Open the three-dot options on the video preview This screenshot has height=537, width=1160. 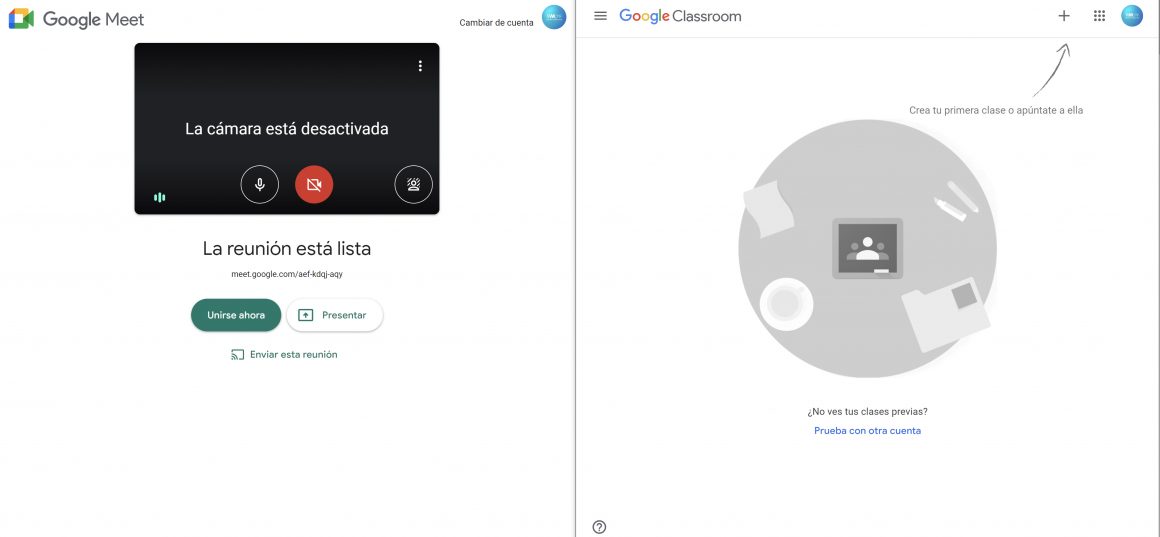420,66
